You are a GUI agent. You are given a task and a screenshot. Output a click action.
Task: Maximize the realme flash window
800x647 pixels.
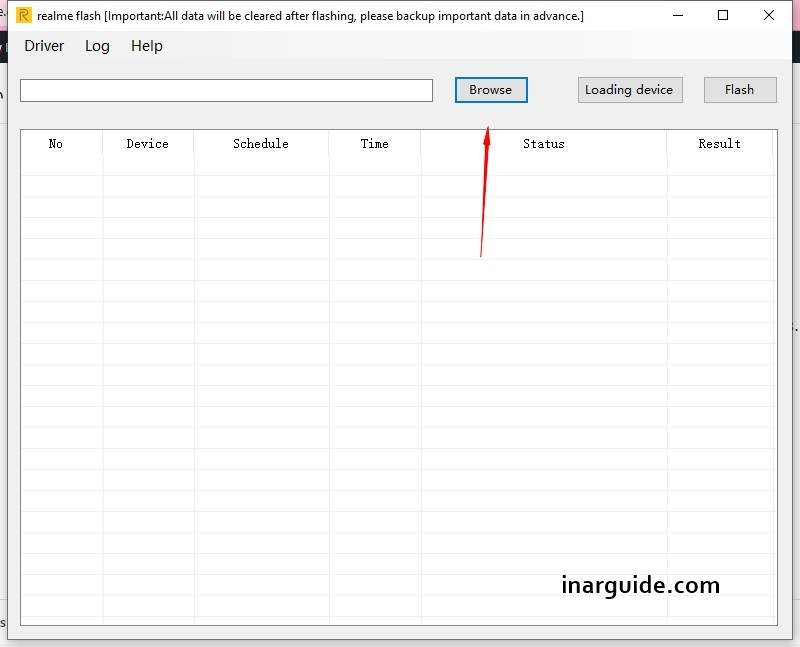(723, 15)
